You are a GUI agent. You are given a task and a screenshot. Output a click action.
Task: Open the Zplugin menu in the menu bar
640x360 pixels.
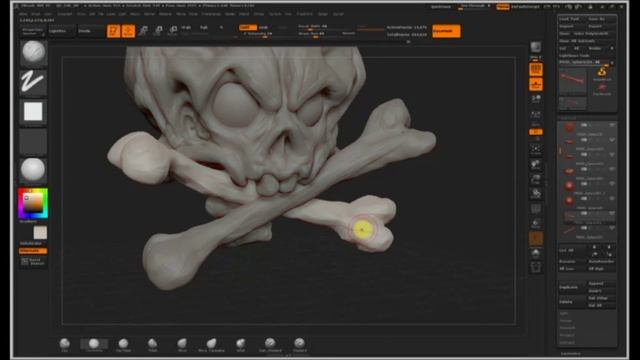pos(323,14)
